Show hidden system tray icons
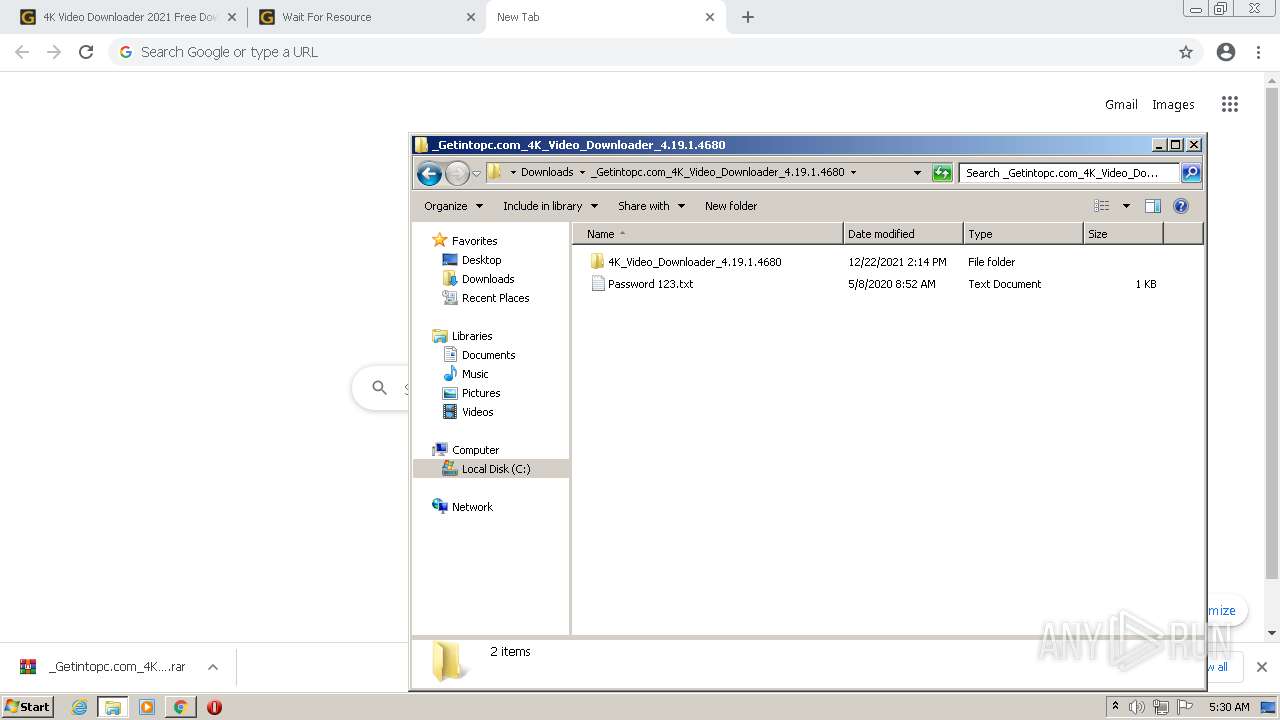 pos(1116,707)
